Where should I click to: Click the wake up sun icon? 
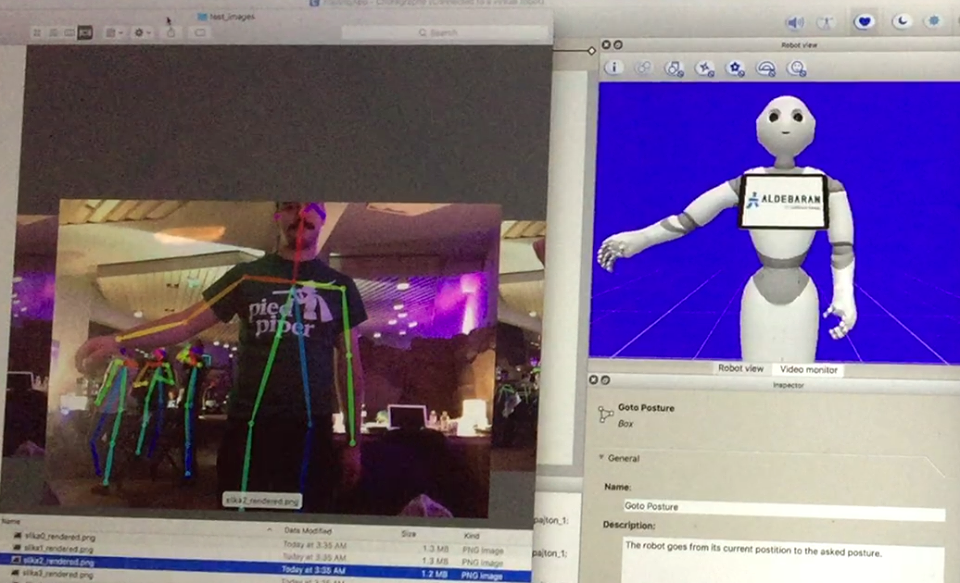934,21
